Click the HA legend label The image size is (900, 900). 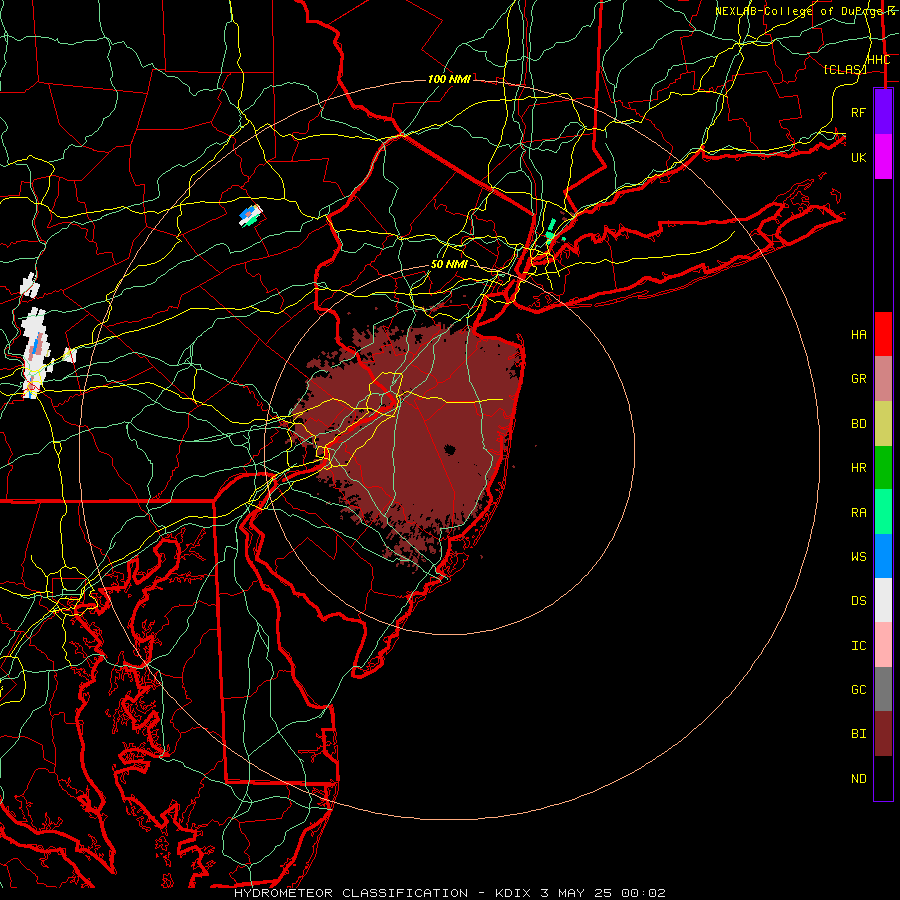coord(859,335)
